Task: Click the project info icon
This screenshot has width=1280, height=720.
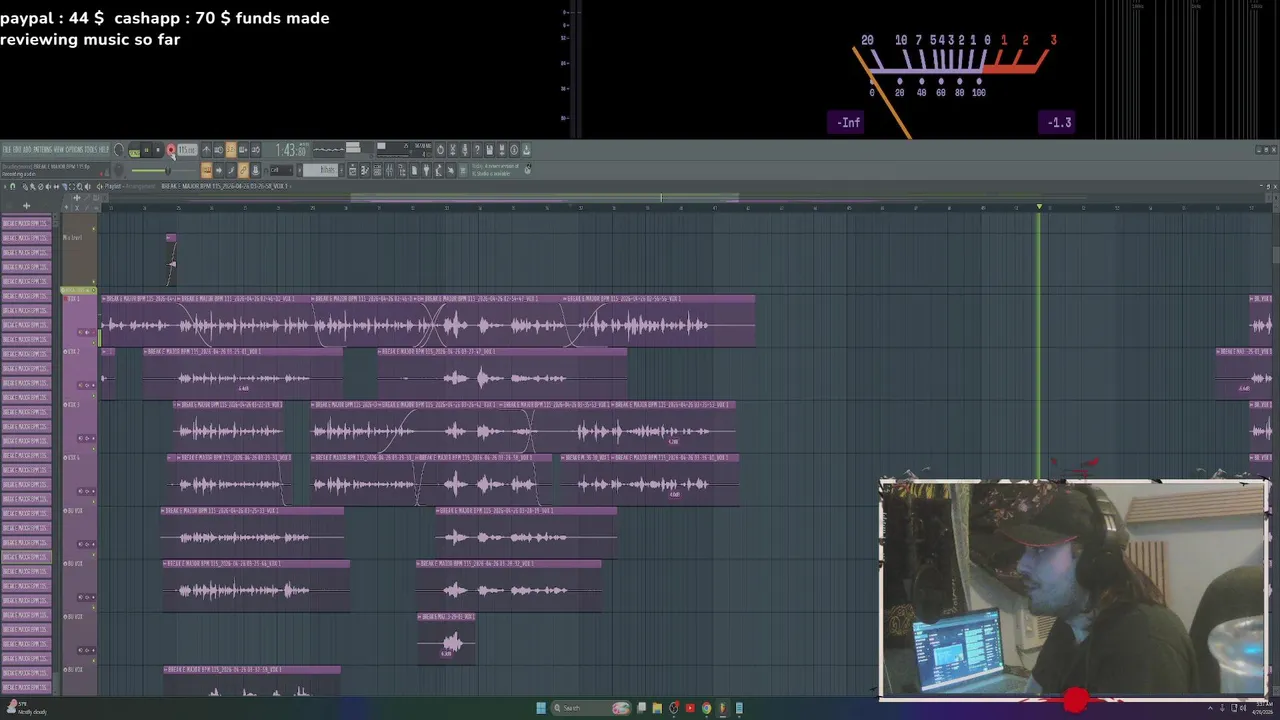Action: pos(514,150)
